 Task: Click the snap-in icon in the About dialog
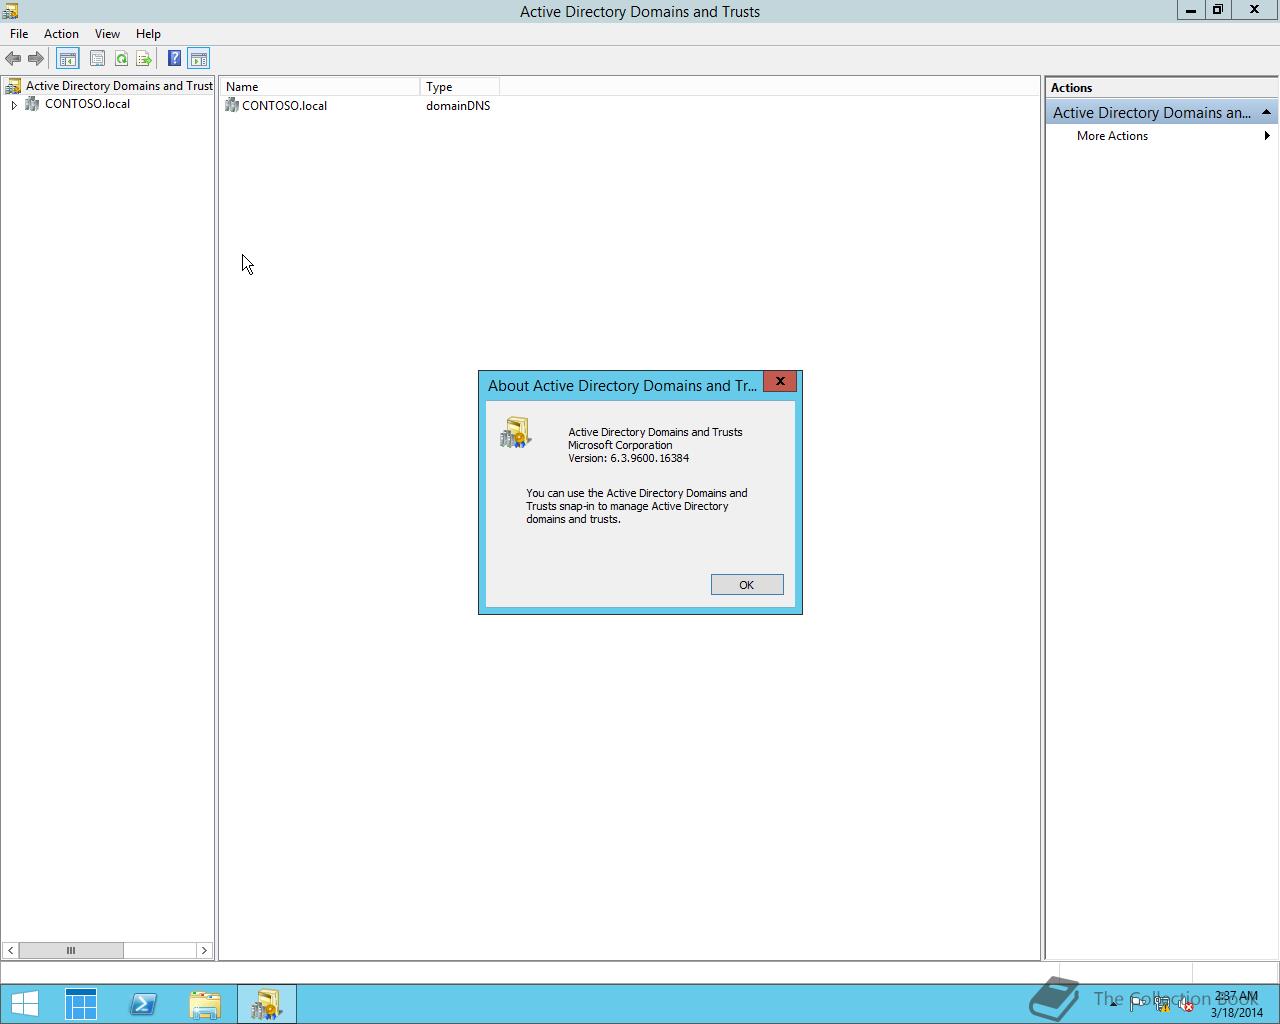(x=516, y=433)
